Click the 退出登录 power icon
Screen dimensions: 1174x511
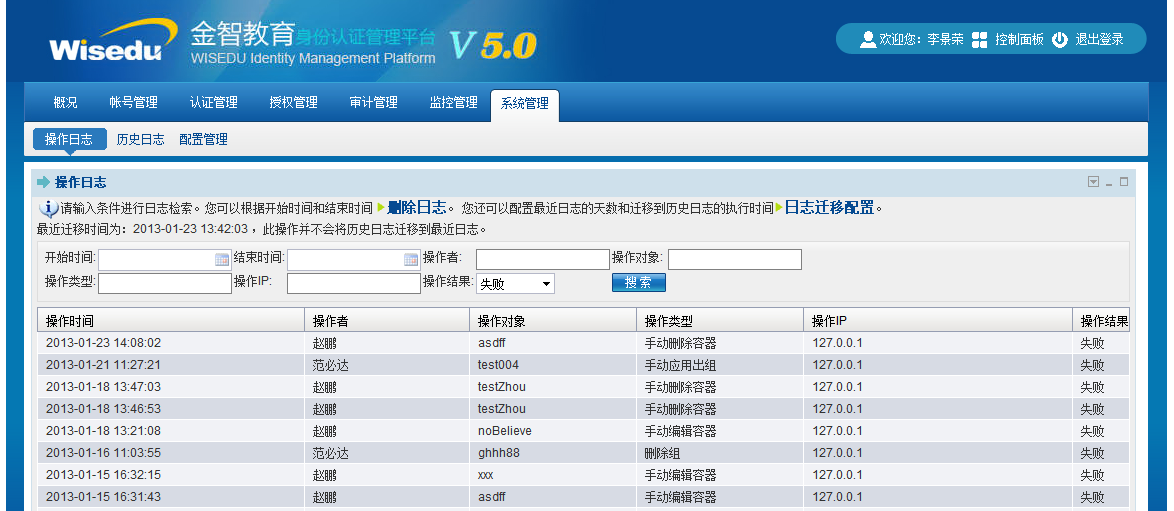click(x=1060, y=39)
